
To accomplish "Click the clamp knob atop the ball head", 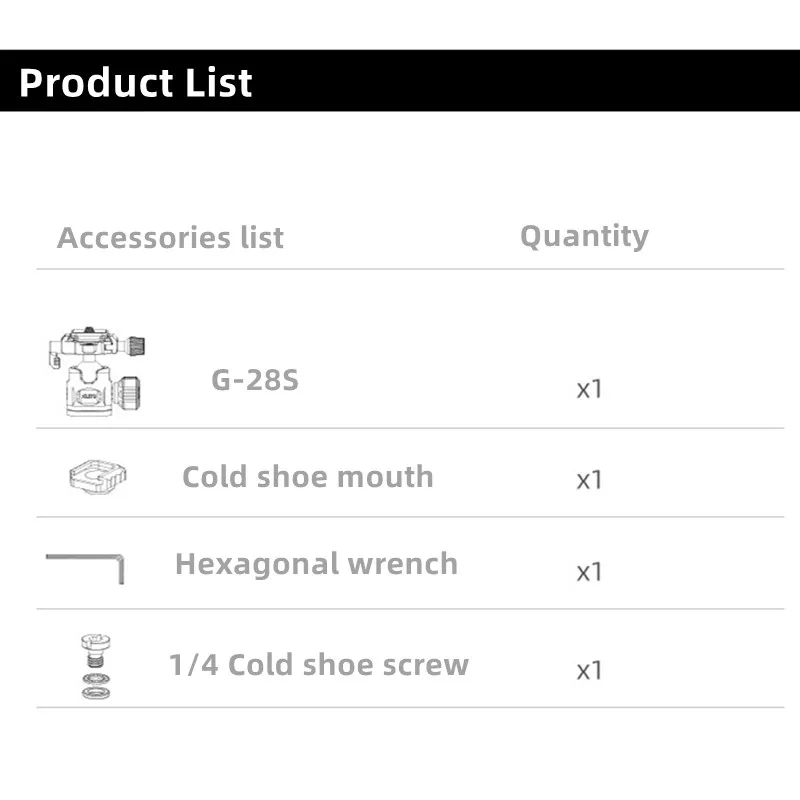I will pyautogui.click(x=138, y=346).
